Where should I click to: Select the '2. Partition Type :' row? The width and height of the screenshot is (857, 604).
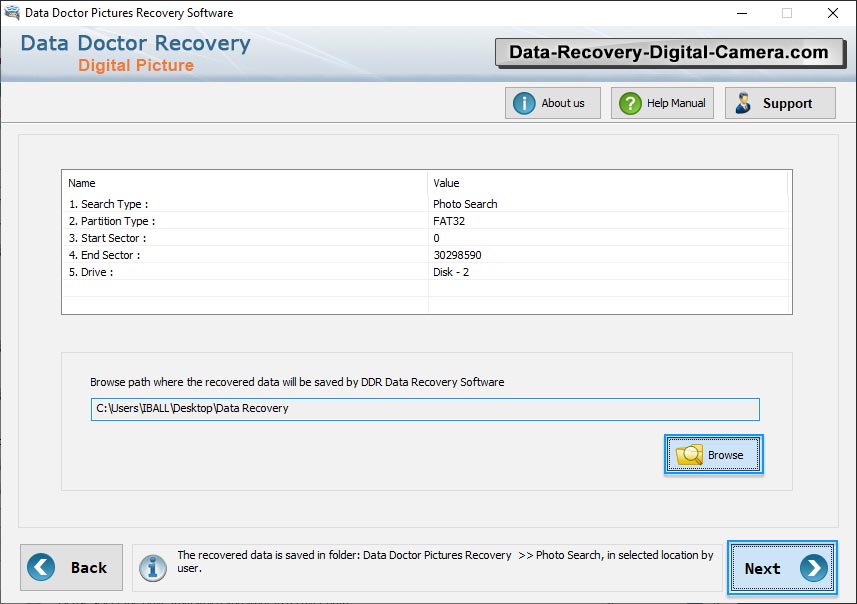[x=426, y=221]
